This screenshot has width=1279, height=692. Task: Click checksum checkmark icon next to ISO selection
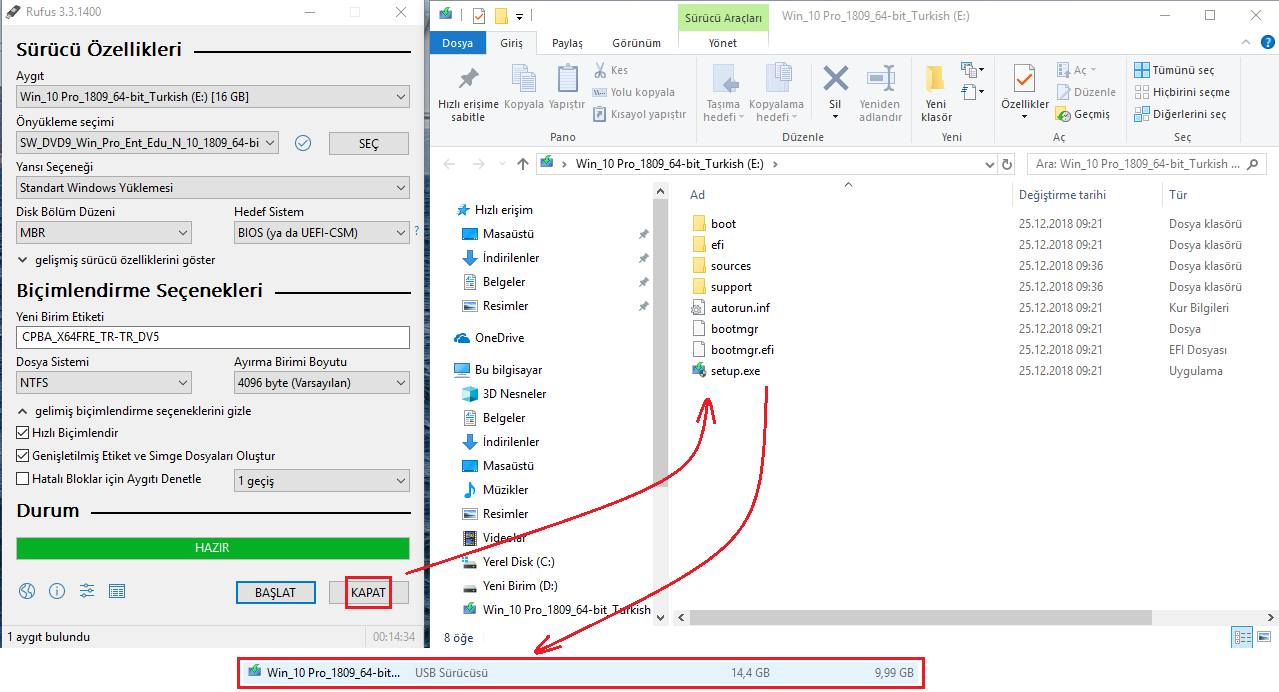303,143
